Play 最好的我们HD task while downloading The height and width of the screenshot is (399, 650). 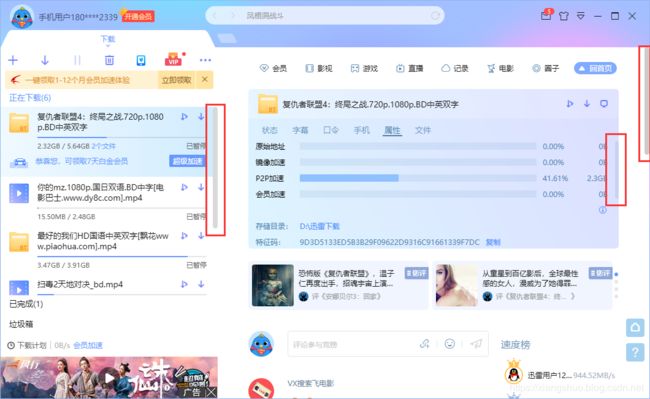pos(184,236)
